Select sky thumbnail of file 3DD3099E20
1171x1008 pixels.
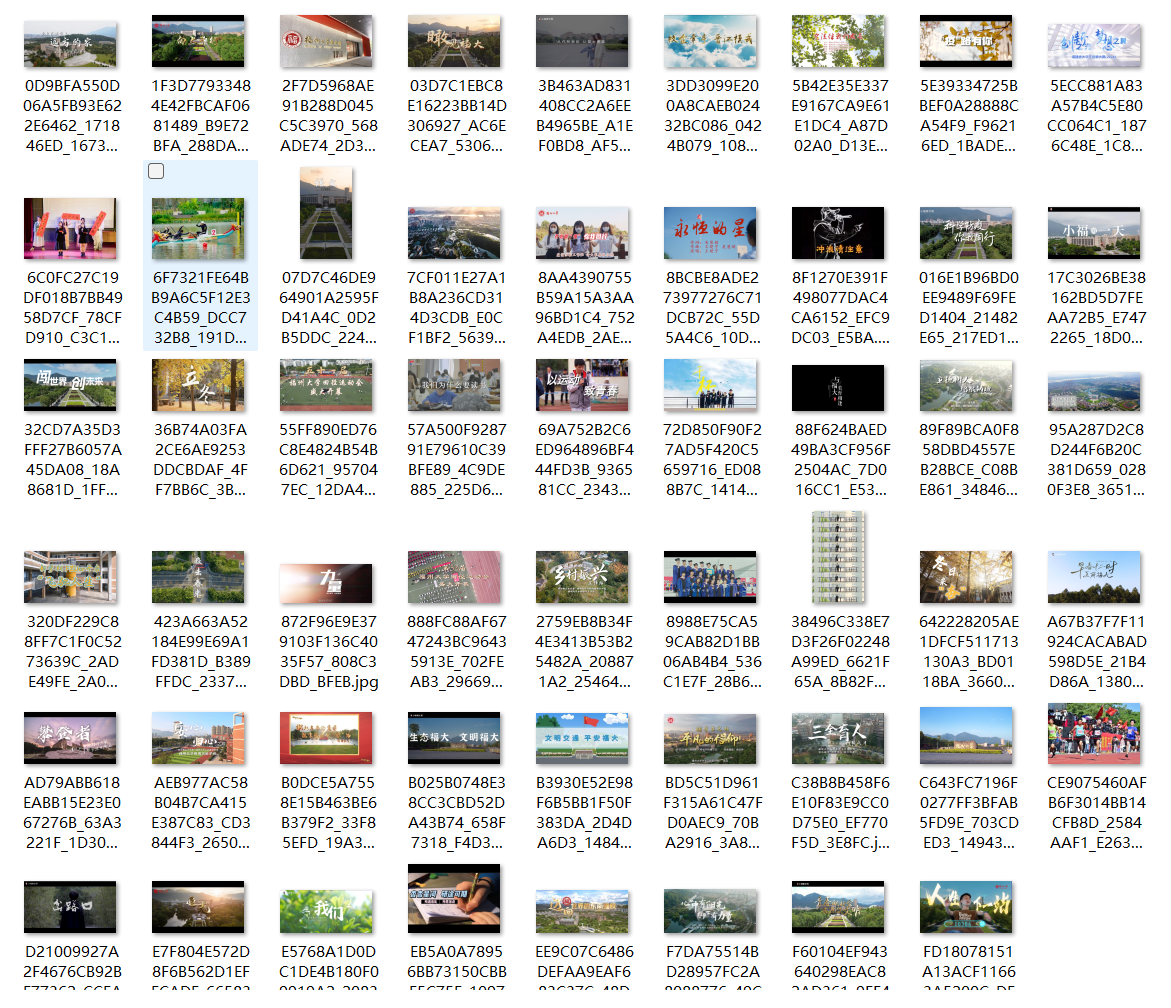(710, 41)
